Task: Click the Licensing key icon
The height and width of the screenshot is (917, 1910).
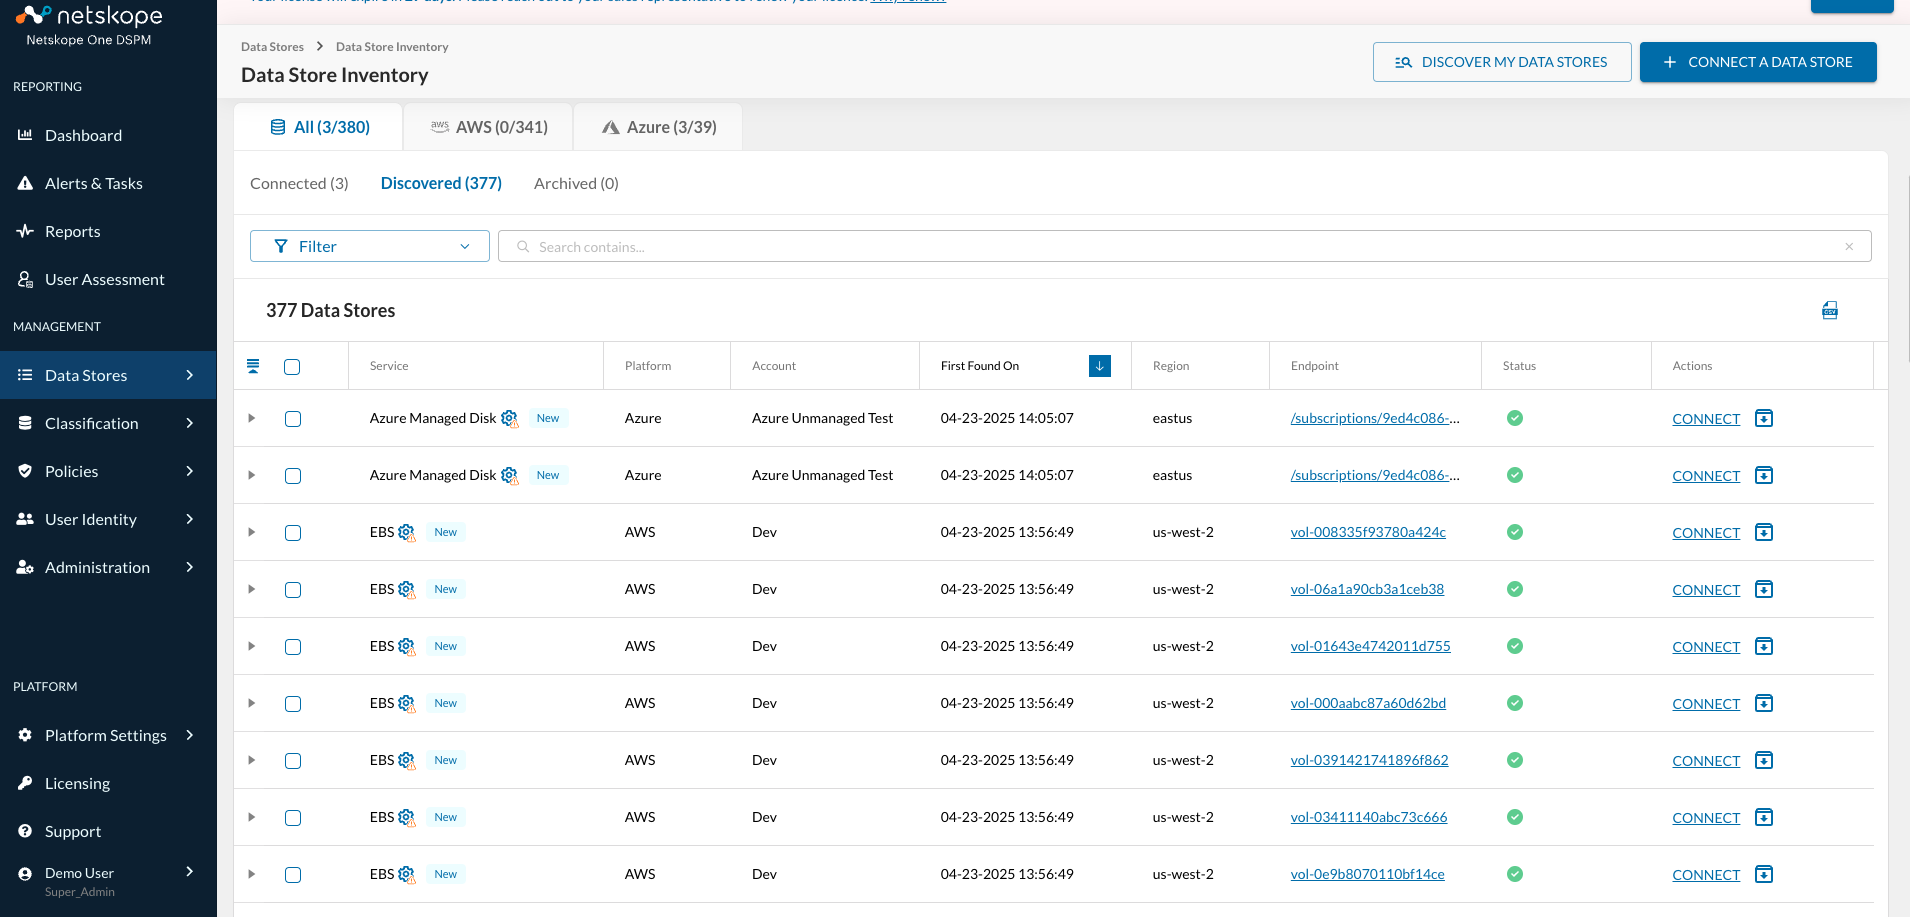Action: click(x=25, y=783)
